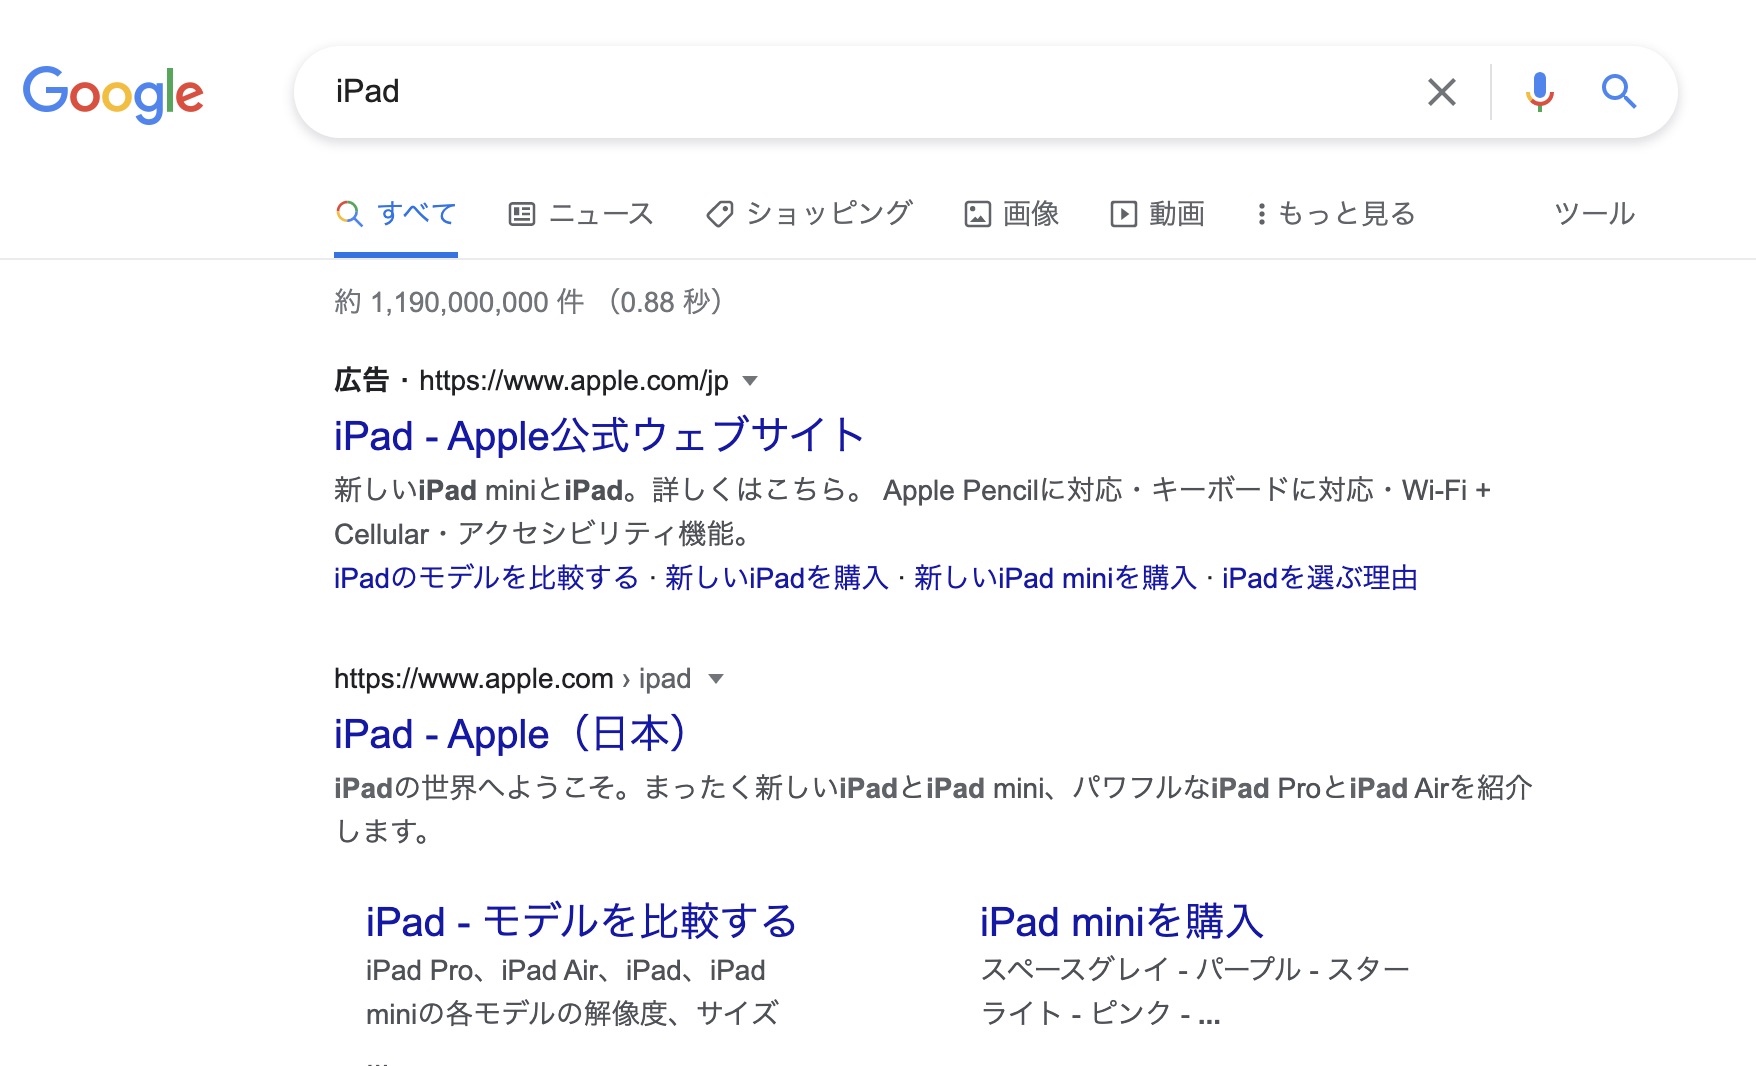Select the すべて tab

(x=396, y=213)
